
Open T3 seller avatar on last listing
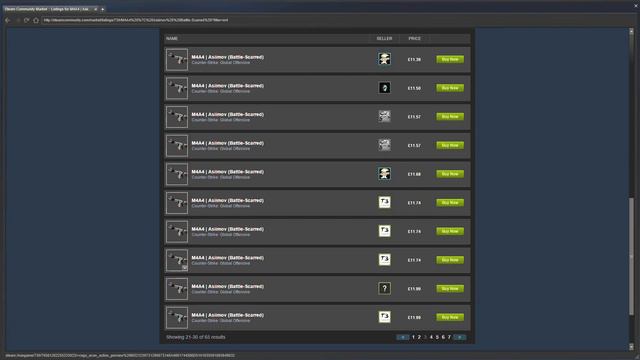click(384, 317)
